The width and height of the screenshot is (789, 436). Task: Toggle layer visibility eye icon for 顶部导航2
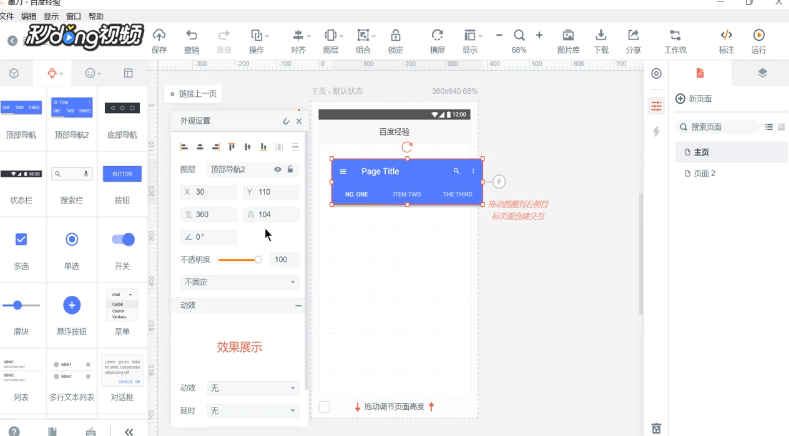click(x=277, y=170)
